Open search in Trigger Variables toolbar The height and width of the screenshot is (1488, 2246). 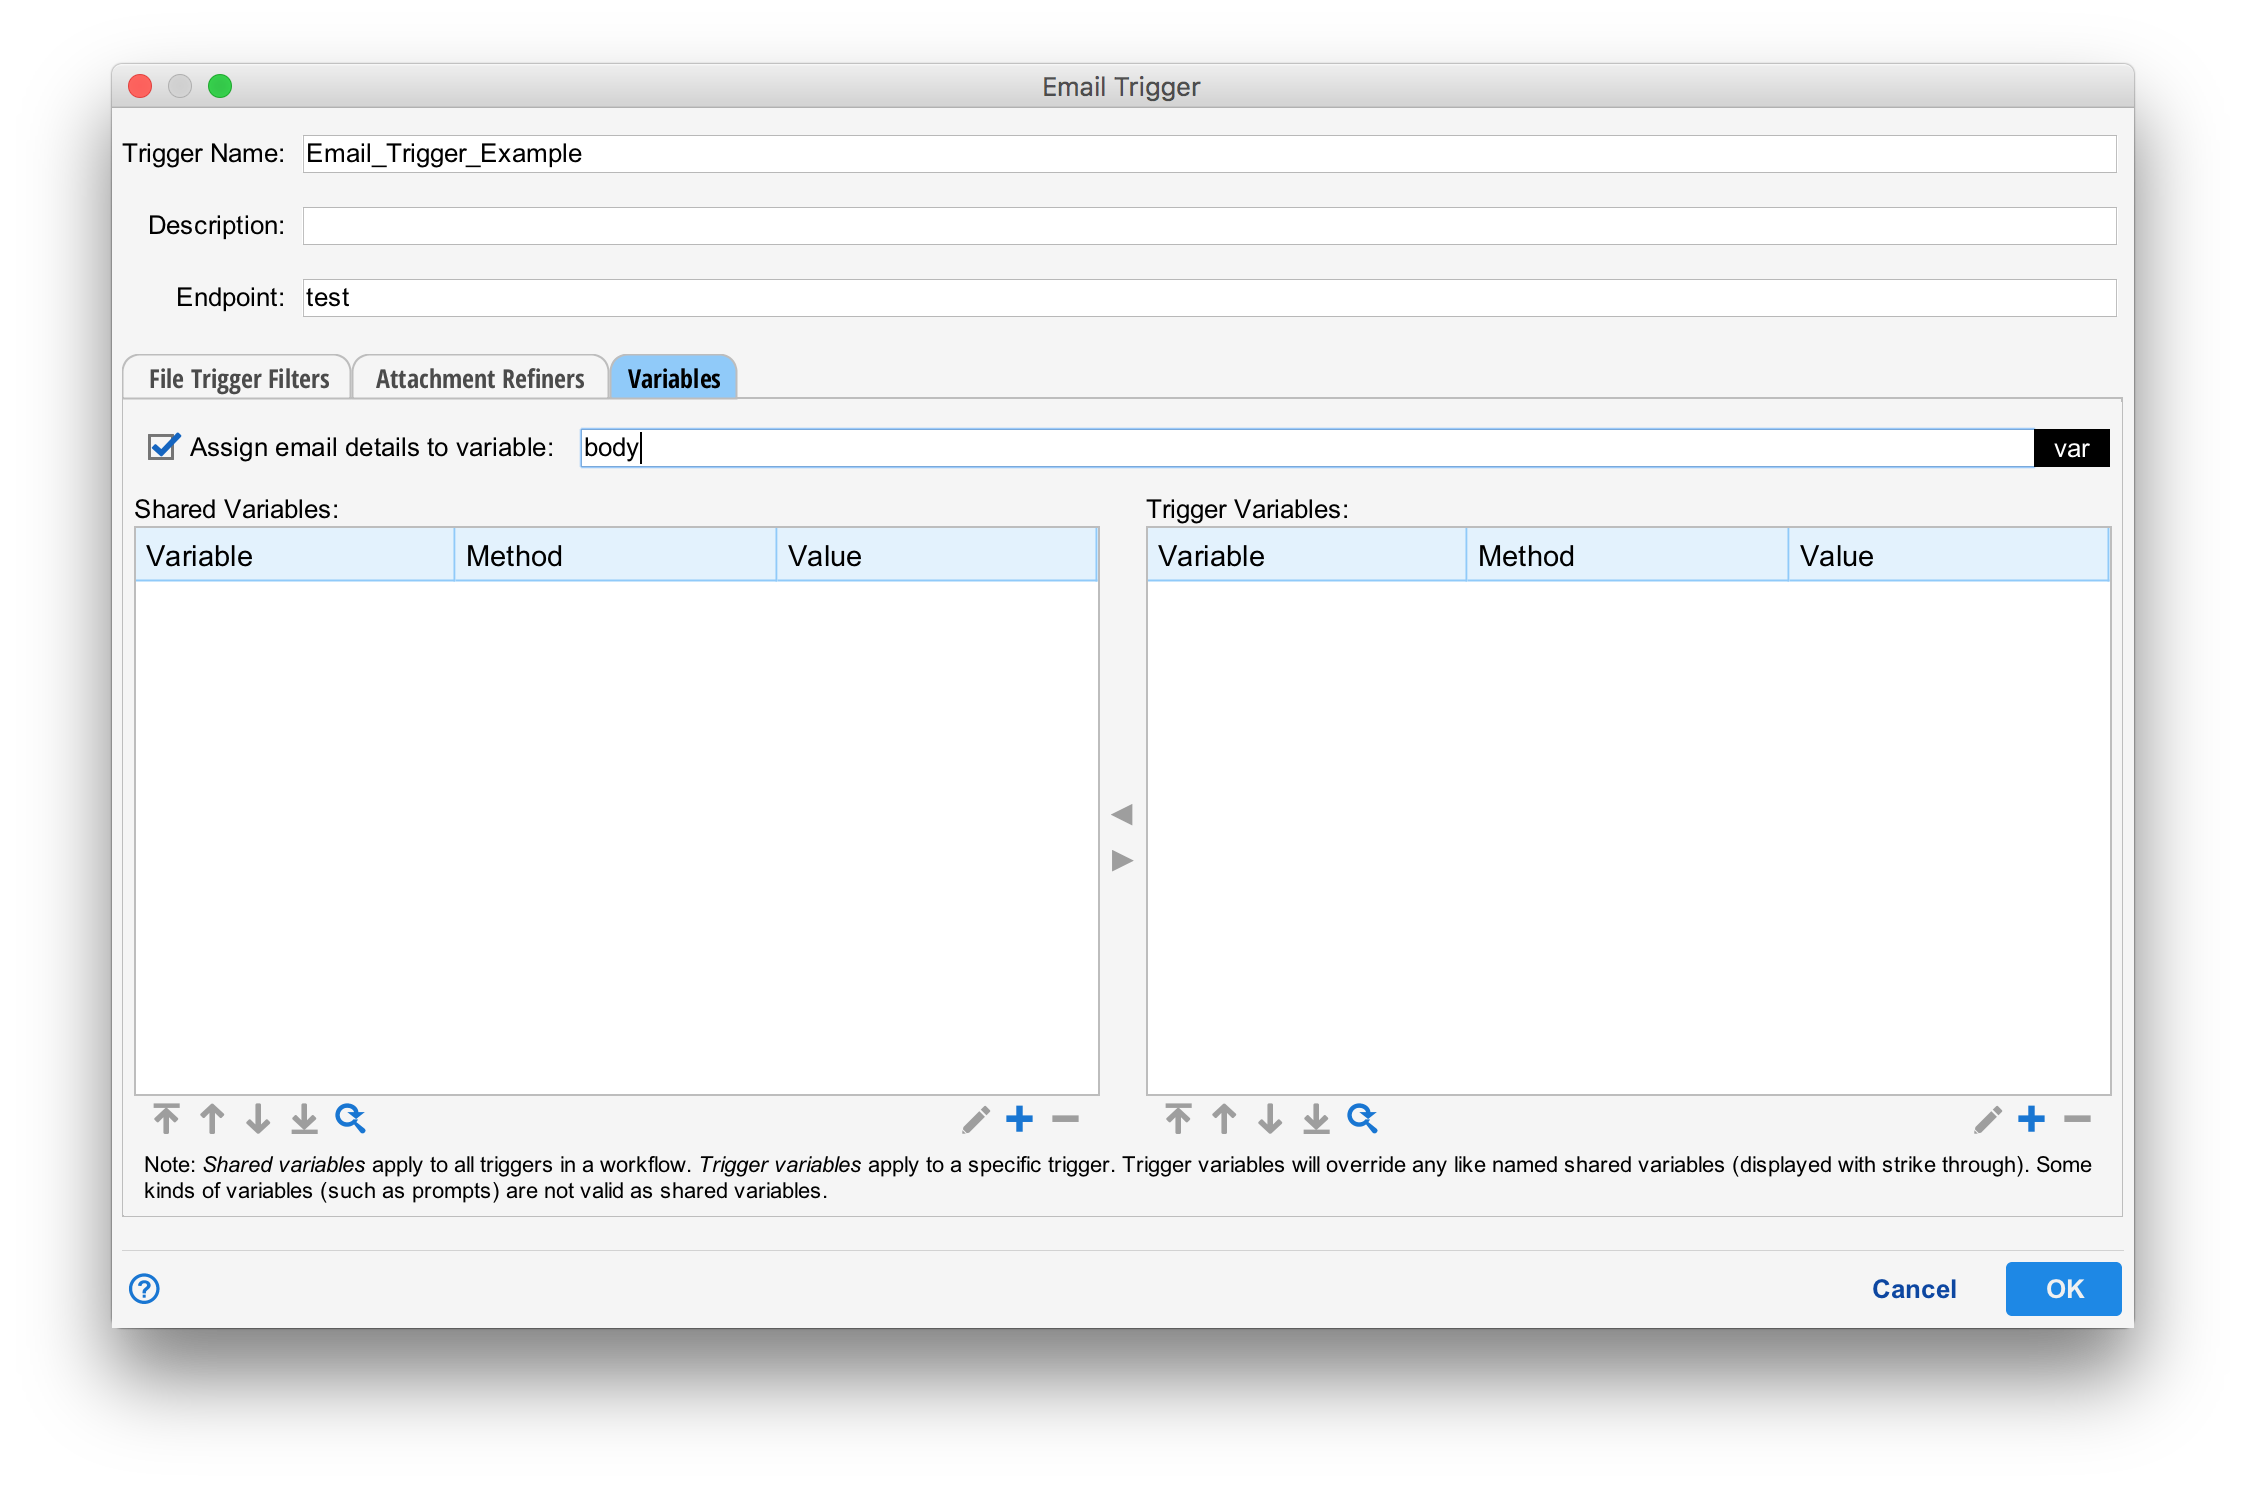point(1362,1118)
